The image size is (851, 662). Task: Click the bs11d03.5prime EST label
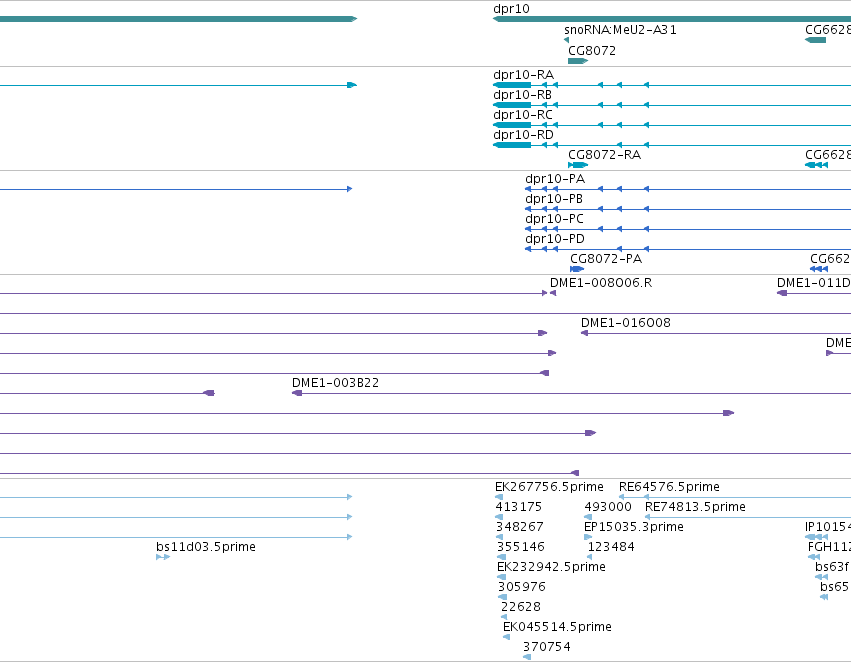pos(206,547)
